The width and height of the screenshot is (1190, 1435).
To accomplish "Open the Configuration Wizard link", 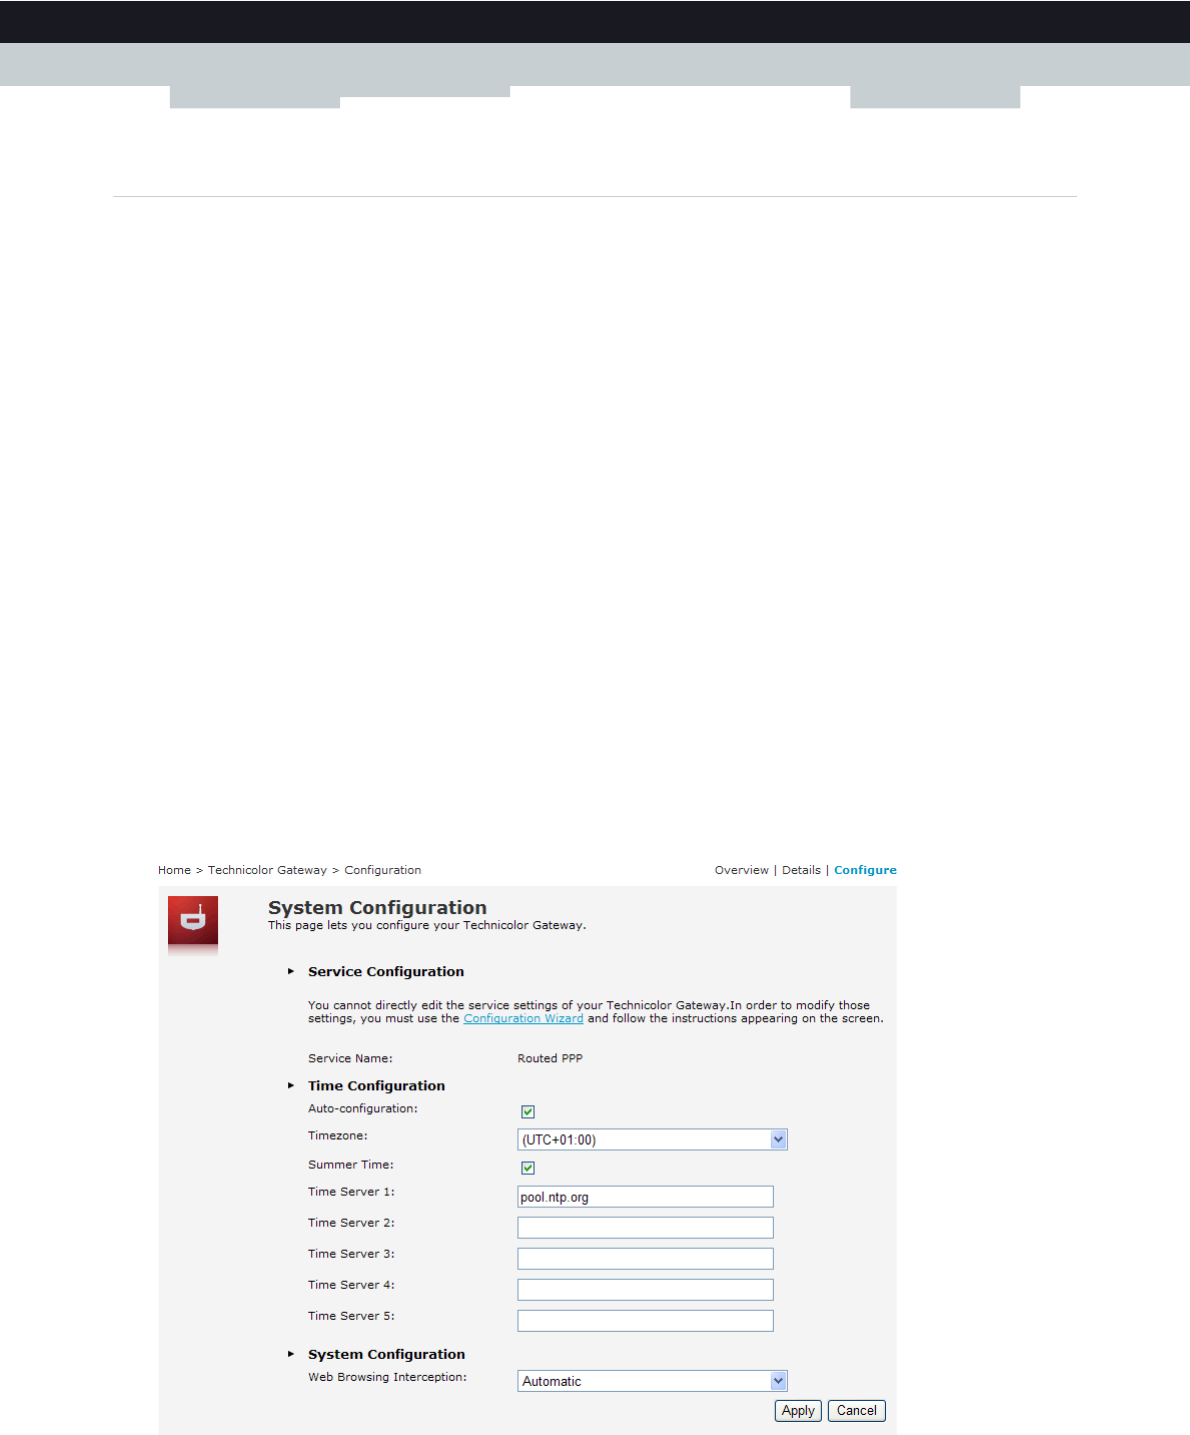I will click(523, 1019).
